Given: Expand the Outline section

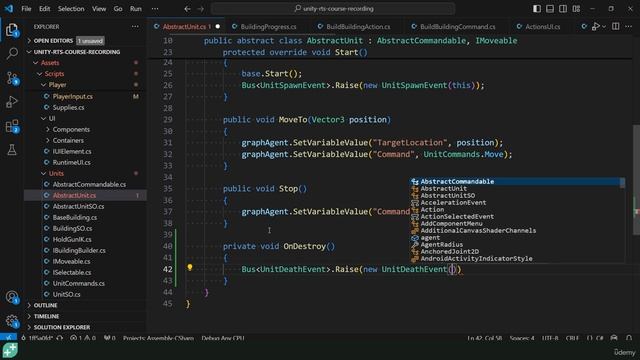Looking at the screenshot, I should click(45, 305).
